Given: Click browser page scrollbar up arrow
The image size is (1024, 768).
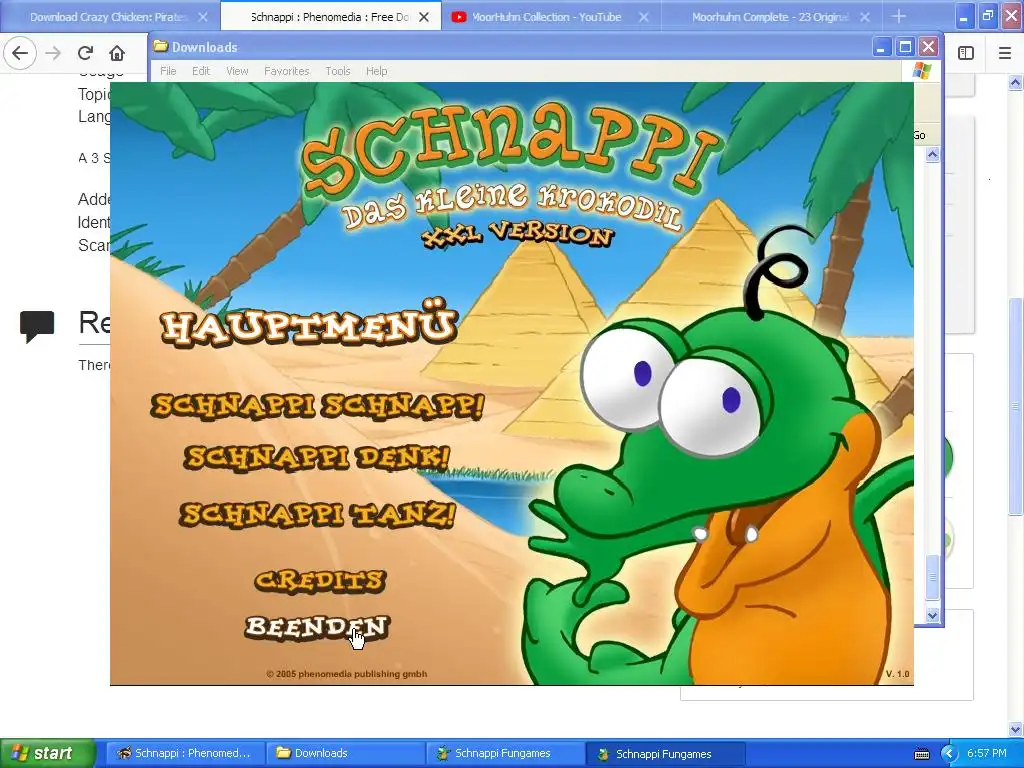Looking at the screenshot, I should (1016, 82).
